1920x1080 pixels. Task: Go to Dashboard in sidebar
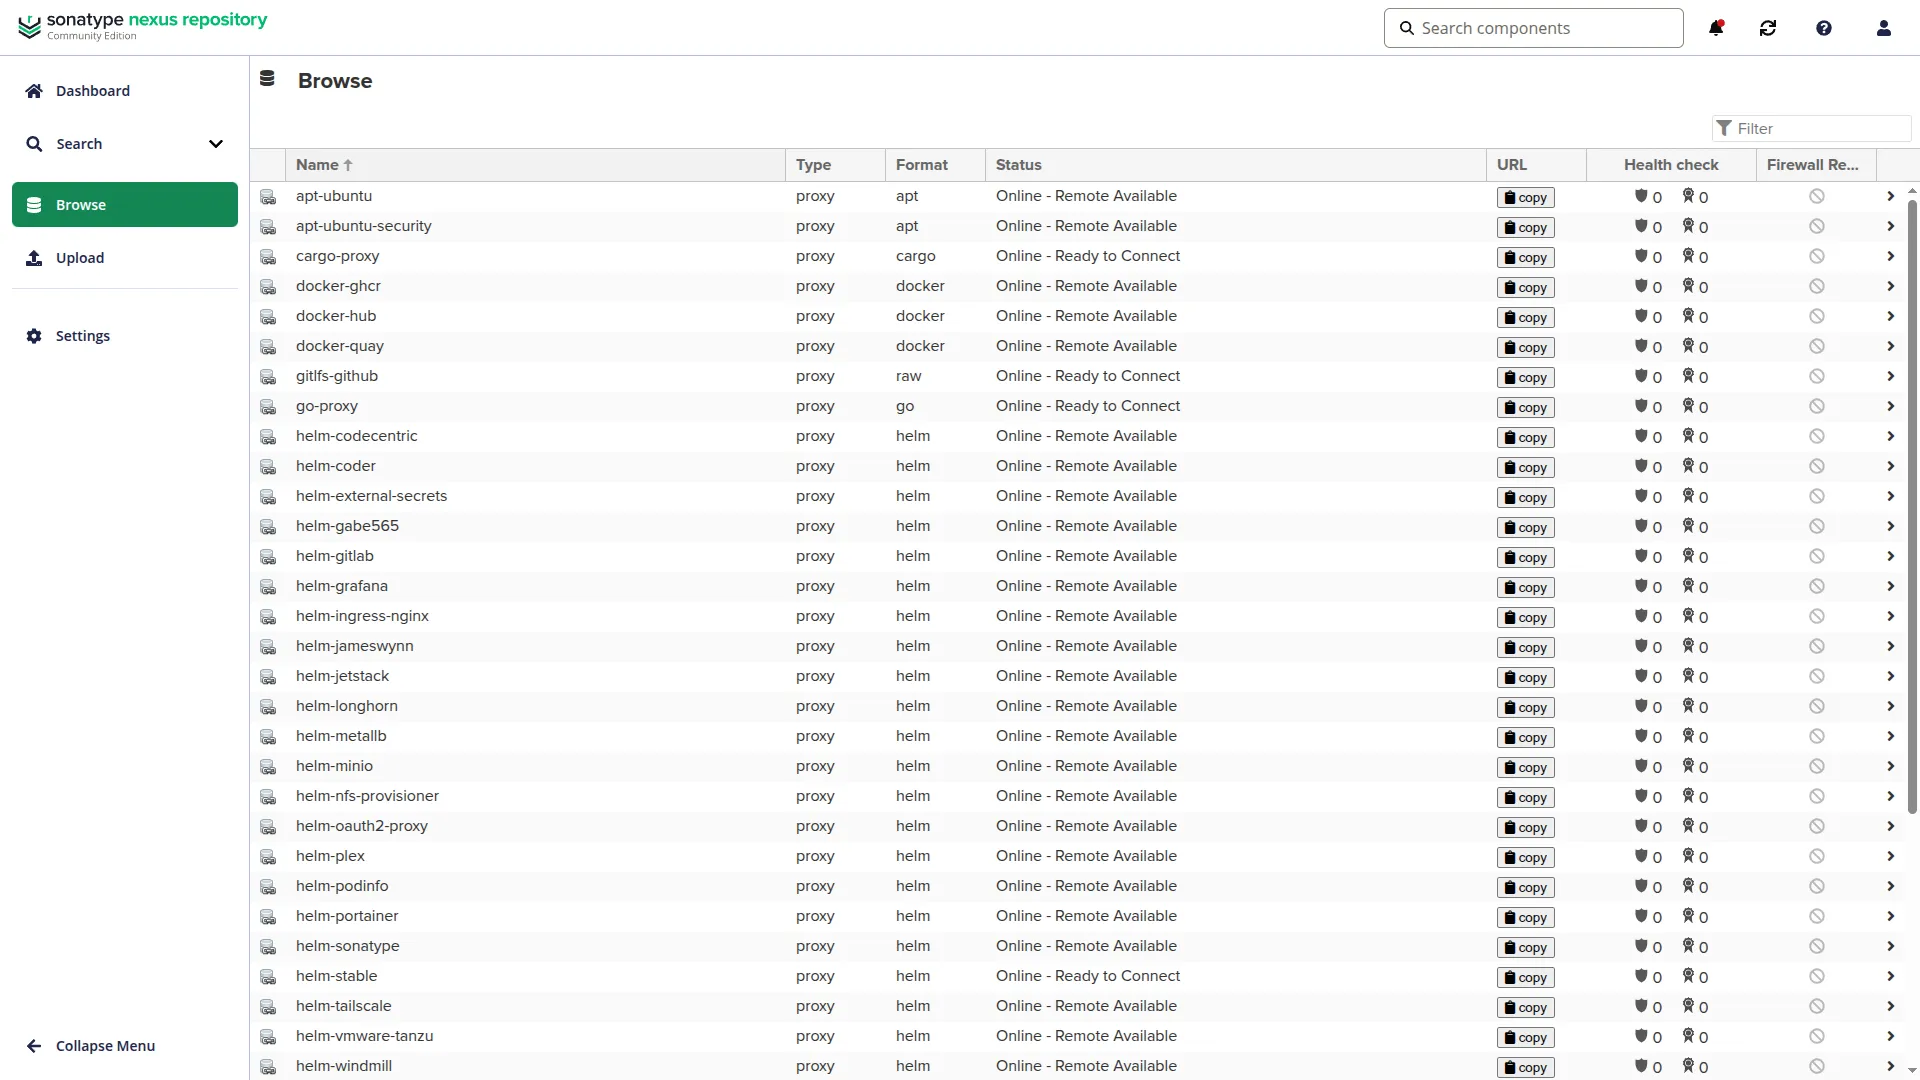[x=124, y=91]
